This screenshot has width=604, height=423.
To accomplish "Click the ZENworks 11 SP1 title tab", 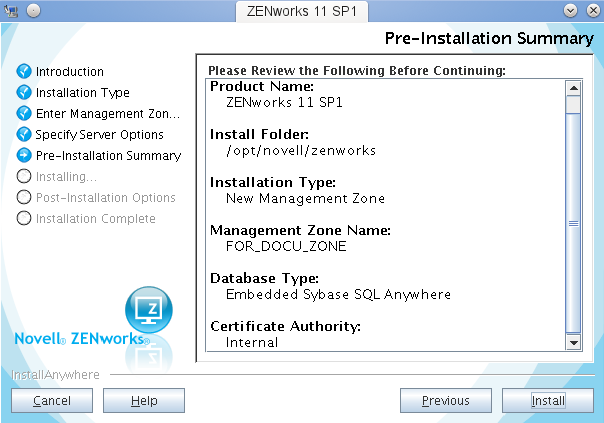I will 301,11.
